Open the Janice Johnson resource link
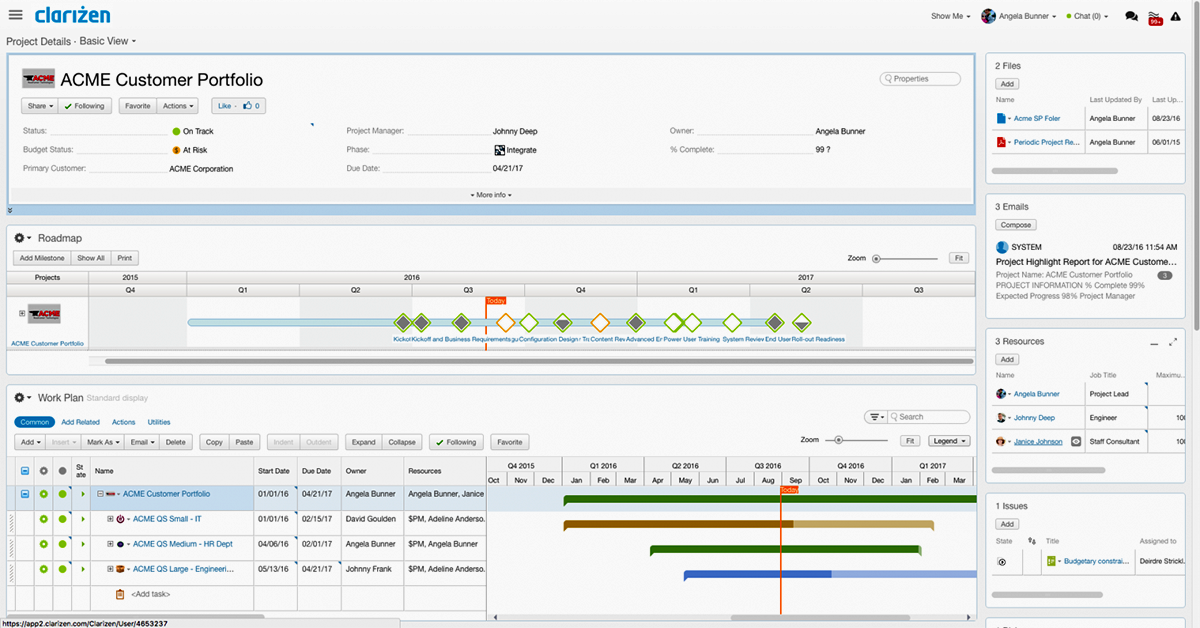Image resolution: width=1200 pixels, height=628 pixels. pyautogui.click(x=1038, y=441)
